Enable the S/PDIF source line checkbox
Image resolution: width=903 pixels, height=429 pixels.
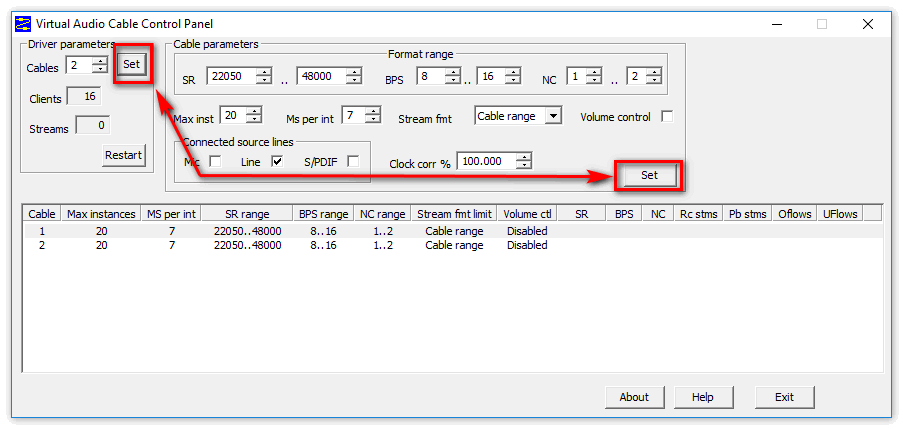tap(353, 162)
